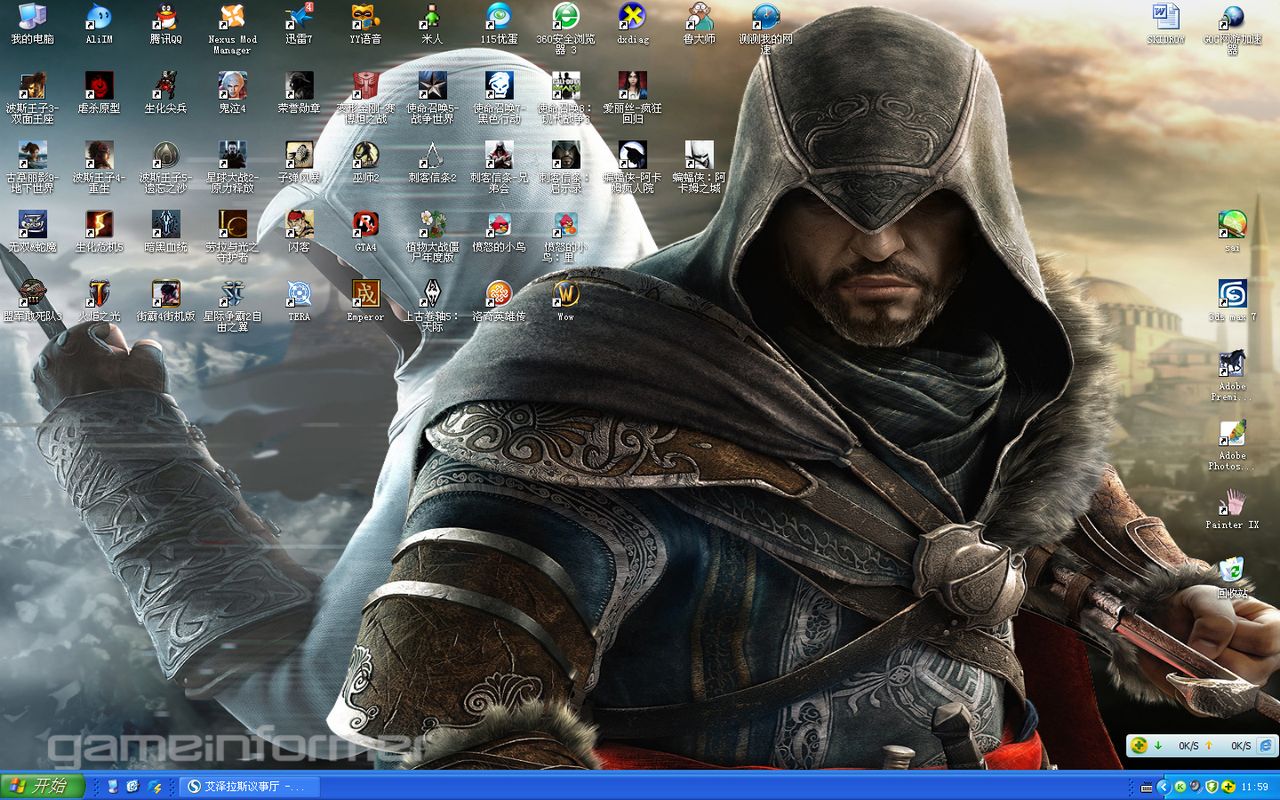Open the 上古卷轴5:天际 Skyrim shortcut

tap(432, 294)
